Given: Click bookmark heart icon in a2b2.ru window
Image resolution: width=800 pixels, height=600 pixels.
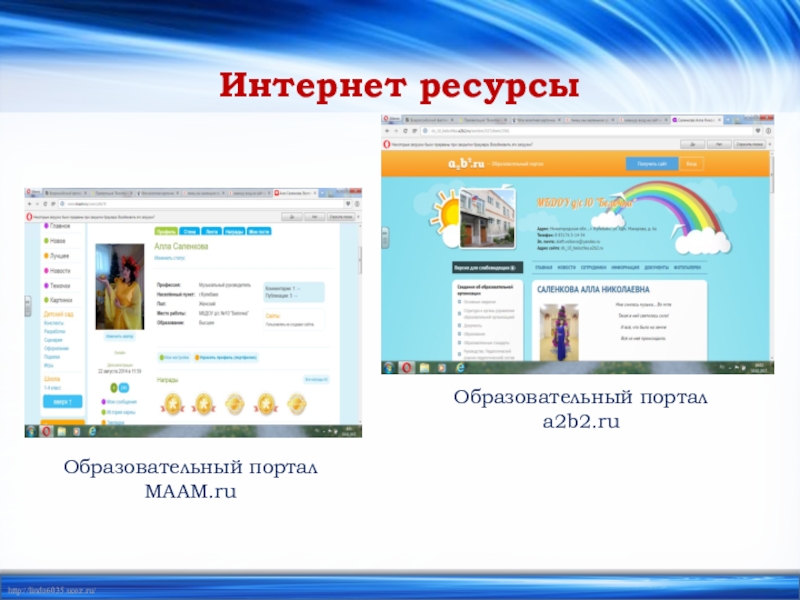Looking at the screenshot, I should click(x=758, y=131).
